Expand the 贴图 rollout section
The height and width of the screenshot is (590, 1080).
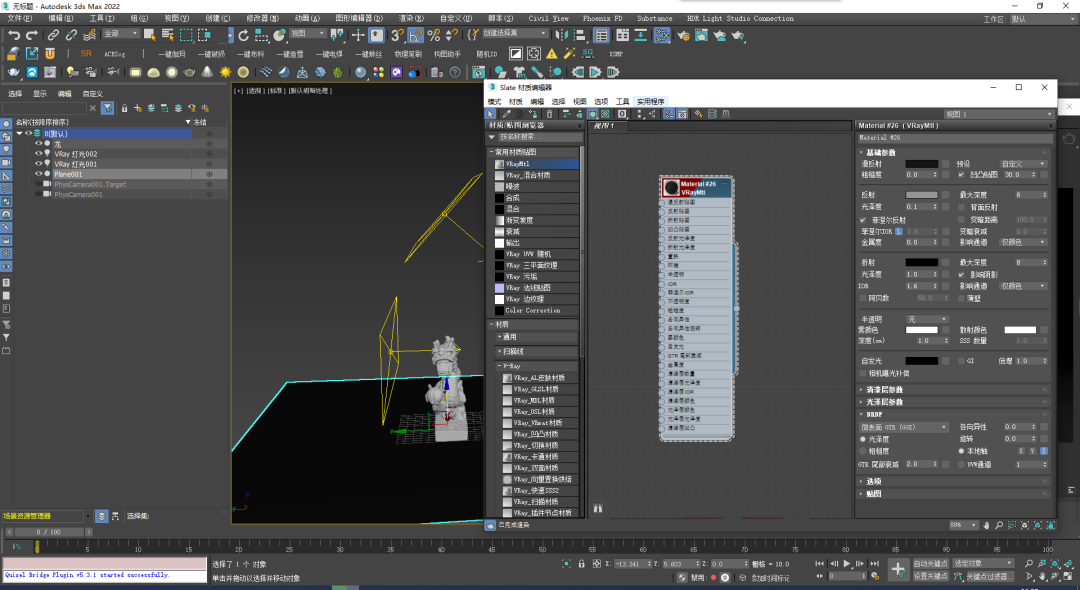tap(873, 493)
